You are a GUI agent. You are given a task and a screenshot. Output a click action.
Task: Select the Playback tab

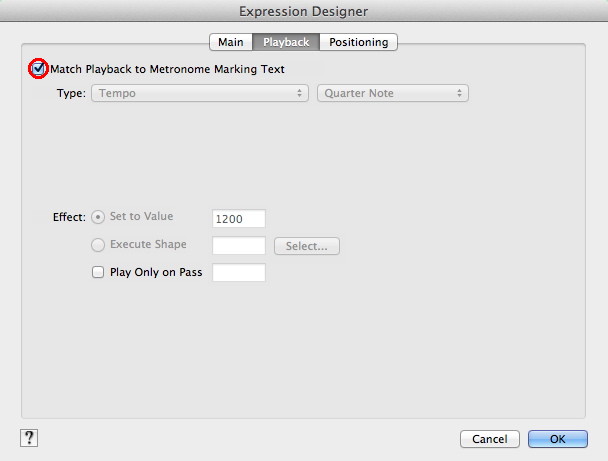pos(286,42)
